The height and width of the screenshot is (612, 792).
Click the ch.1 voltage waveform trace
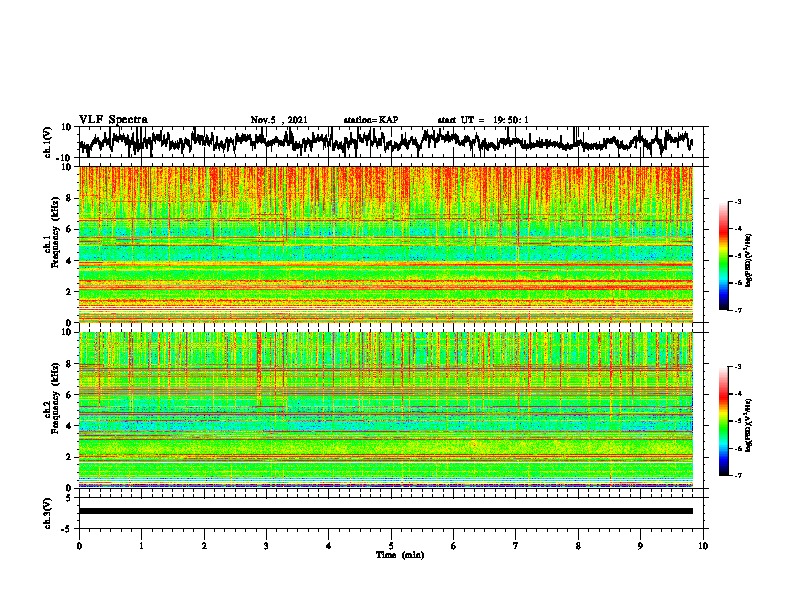[x=386, y=142]
